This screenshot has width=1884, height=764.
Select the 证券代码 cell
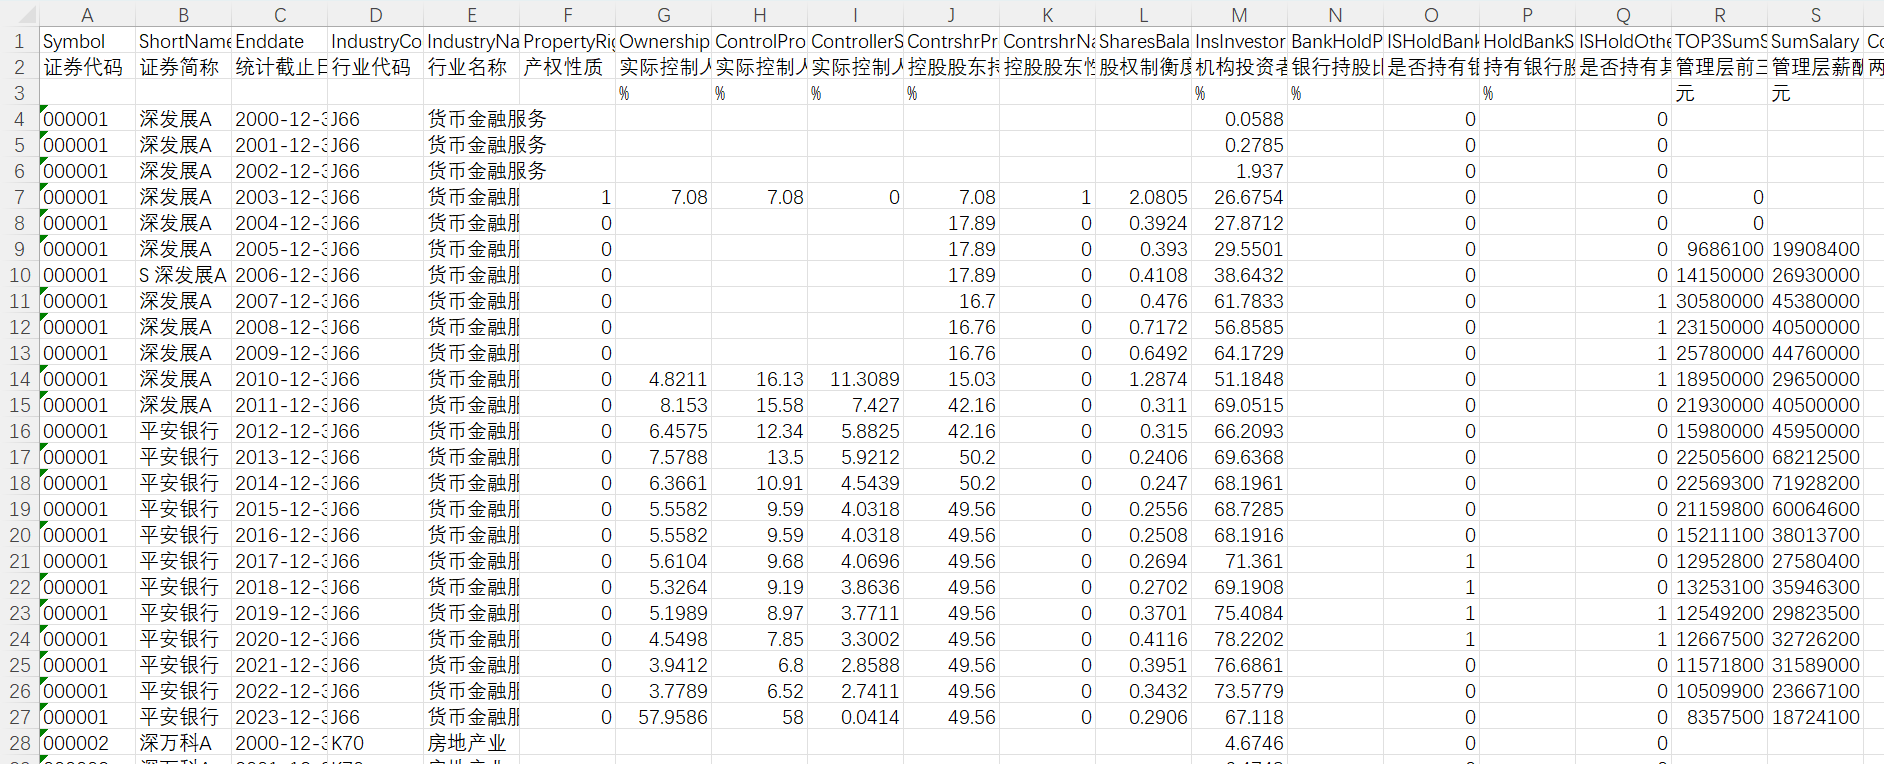click(87, 67)
